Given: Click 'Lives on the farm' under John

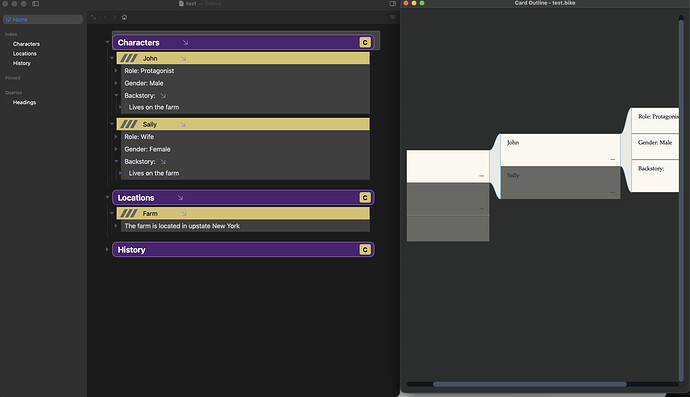Looking at the screenshot, I should [x=154, y=107].
